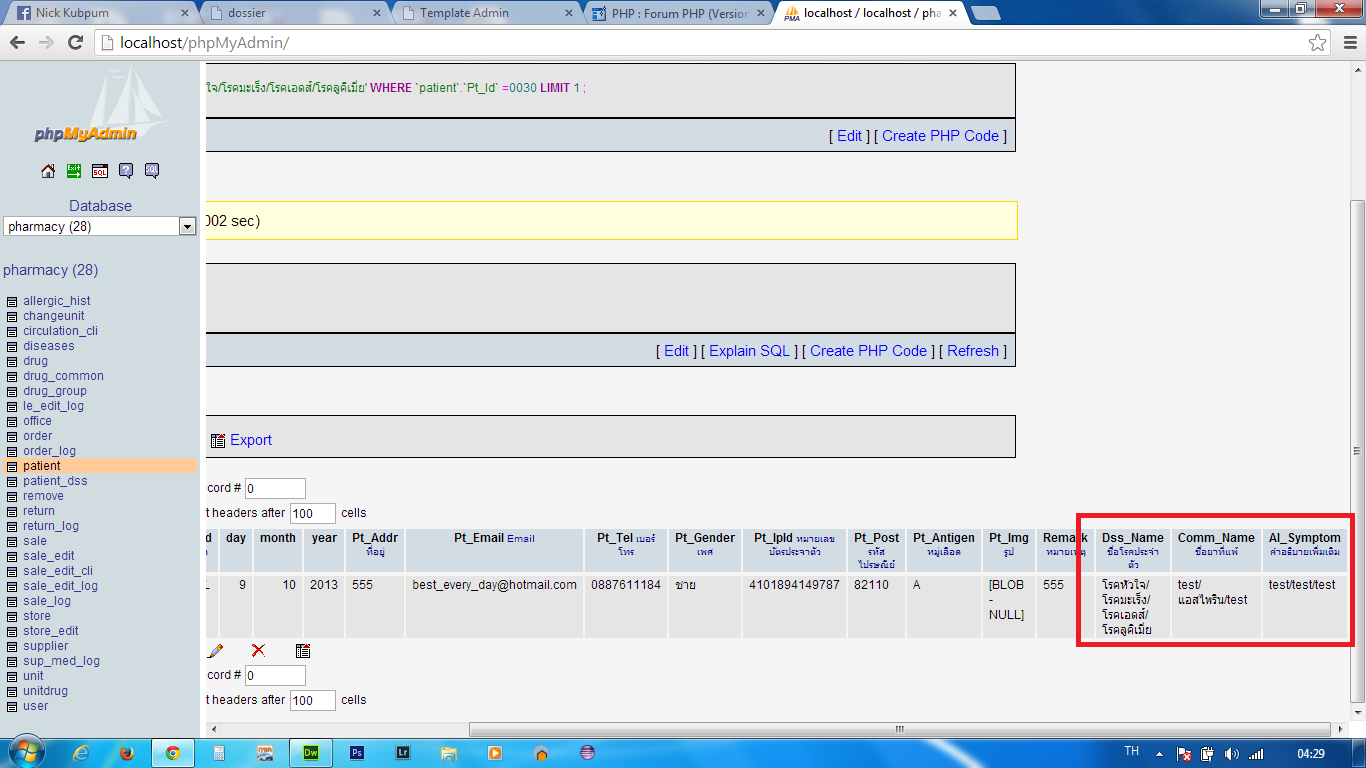The image size is (1366, 768).
Task: Go back with the browser back arrow
Action: point(17,43)
